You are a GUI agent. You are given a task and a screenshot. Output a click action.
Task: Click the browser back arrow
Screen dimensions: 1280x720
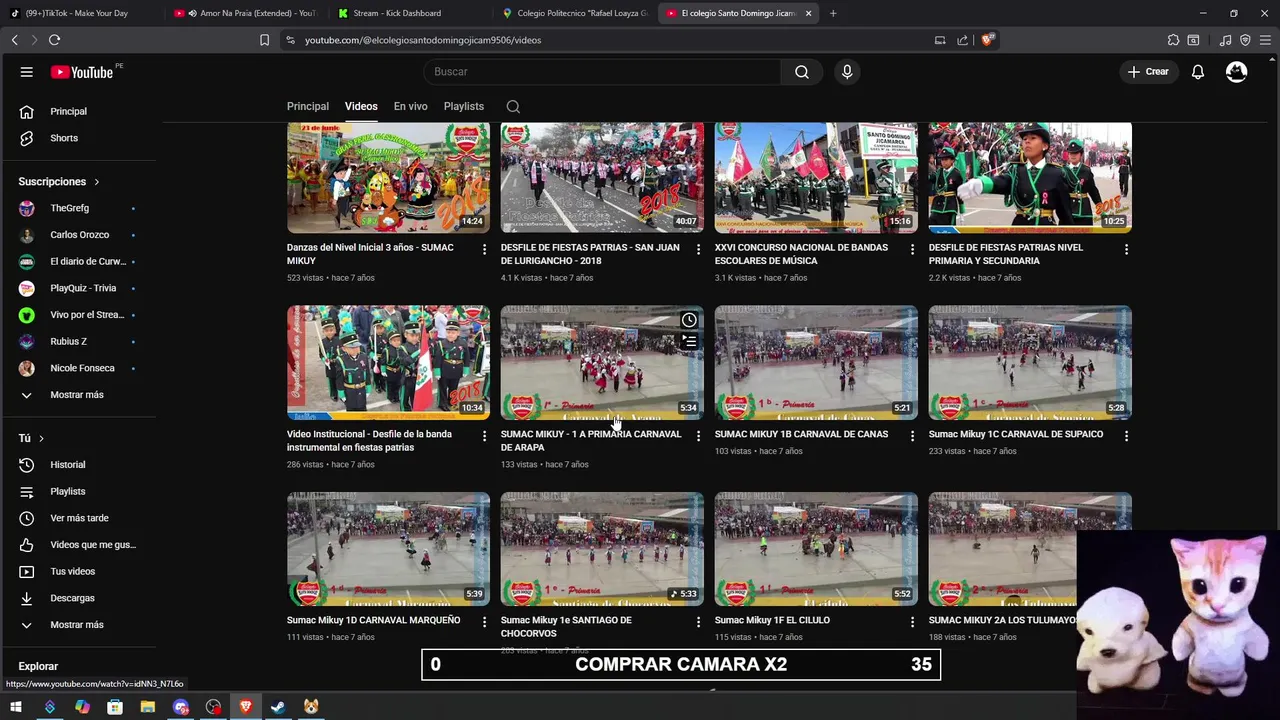(x=14, y=40)
